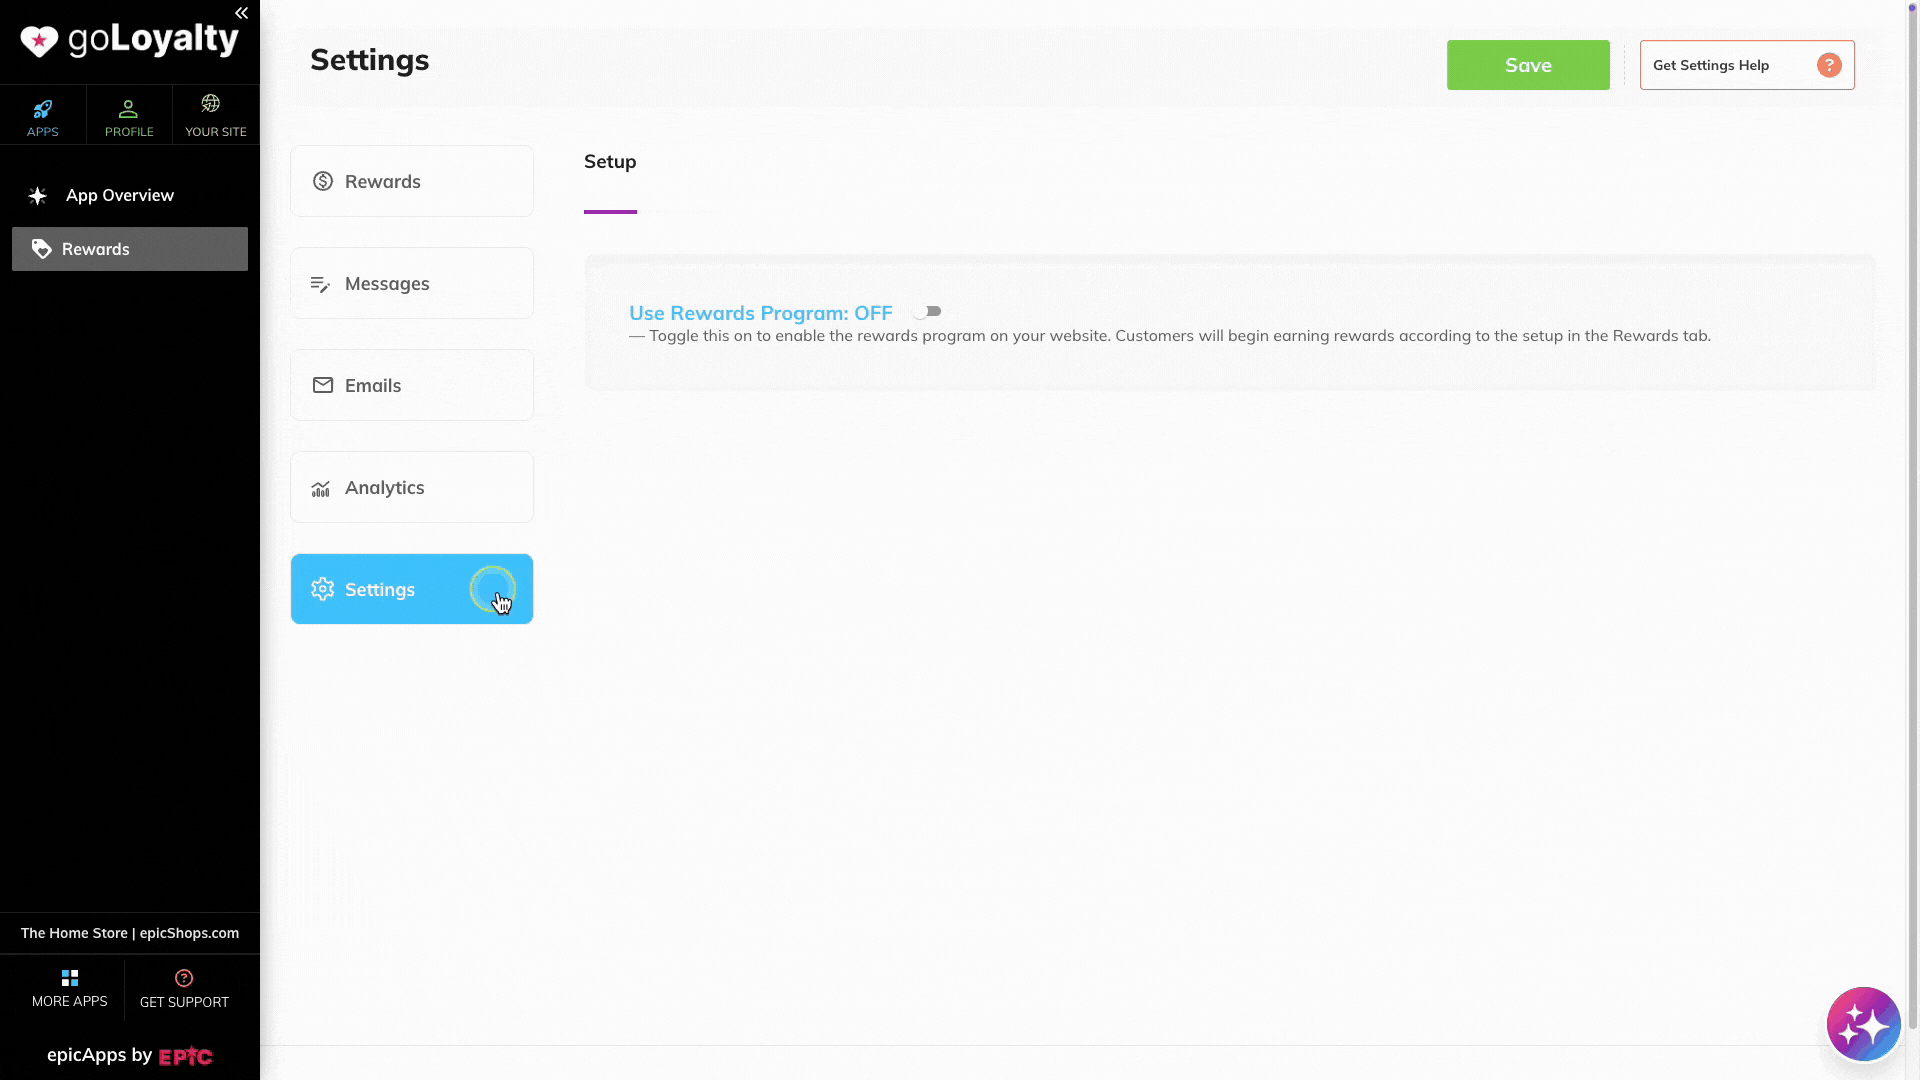This screenshot has width=1920, height=1080.
Task: Click the goLoyalty heart logo
Action: point(39,41)
